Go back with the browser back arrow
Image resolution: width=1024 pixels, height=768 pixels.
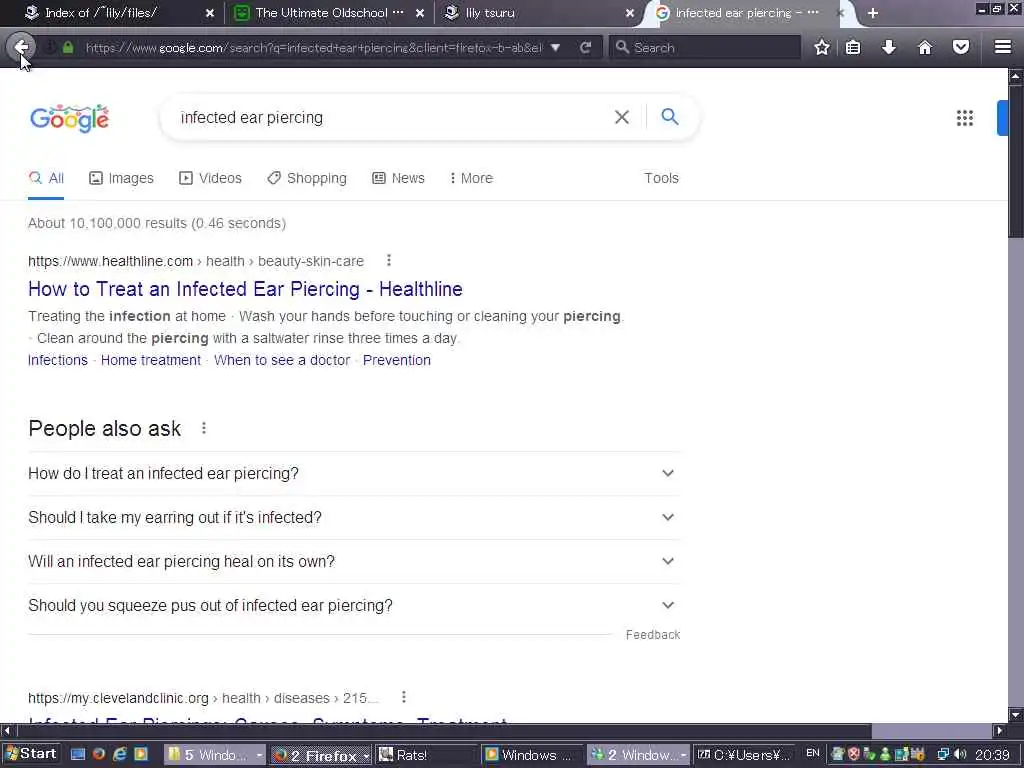click(20, 47)
